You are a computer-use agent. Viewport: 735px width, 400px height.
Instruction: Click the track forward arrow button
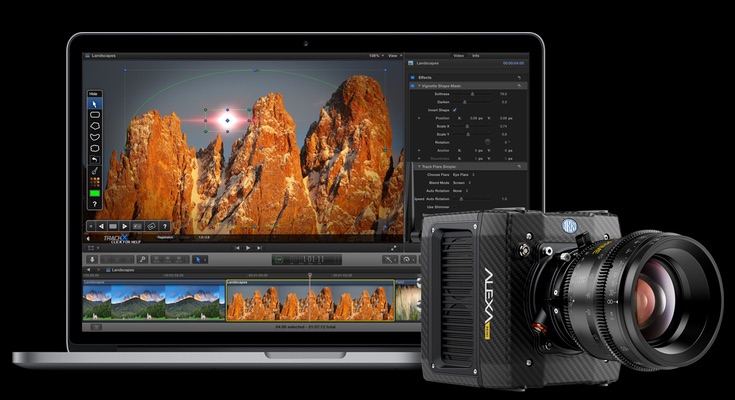[126, 226]
